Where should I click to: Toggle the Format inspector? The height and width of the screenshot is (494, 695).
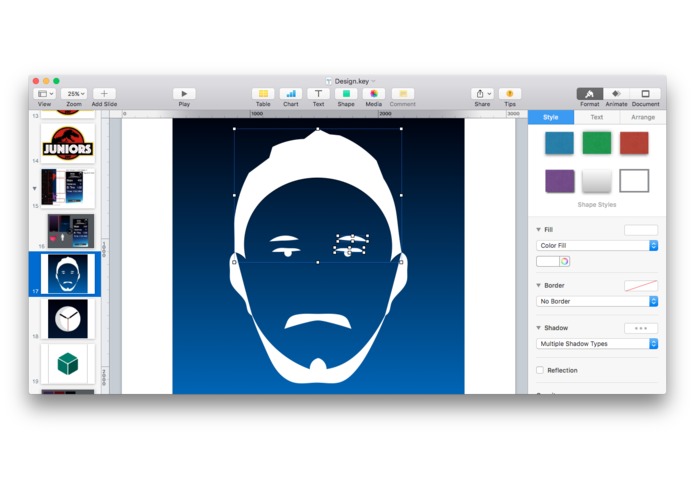click(590, 93)
